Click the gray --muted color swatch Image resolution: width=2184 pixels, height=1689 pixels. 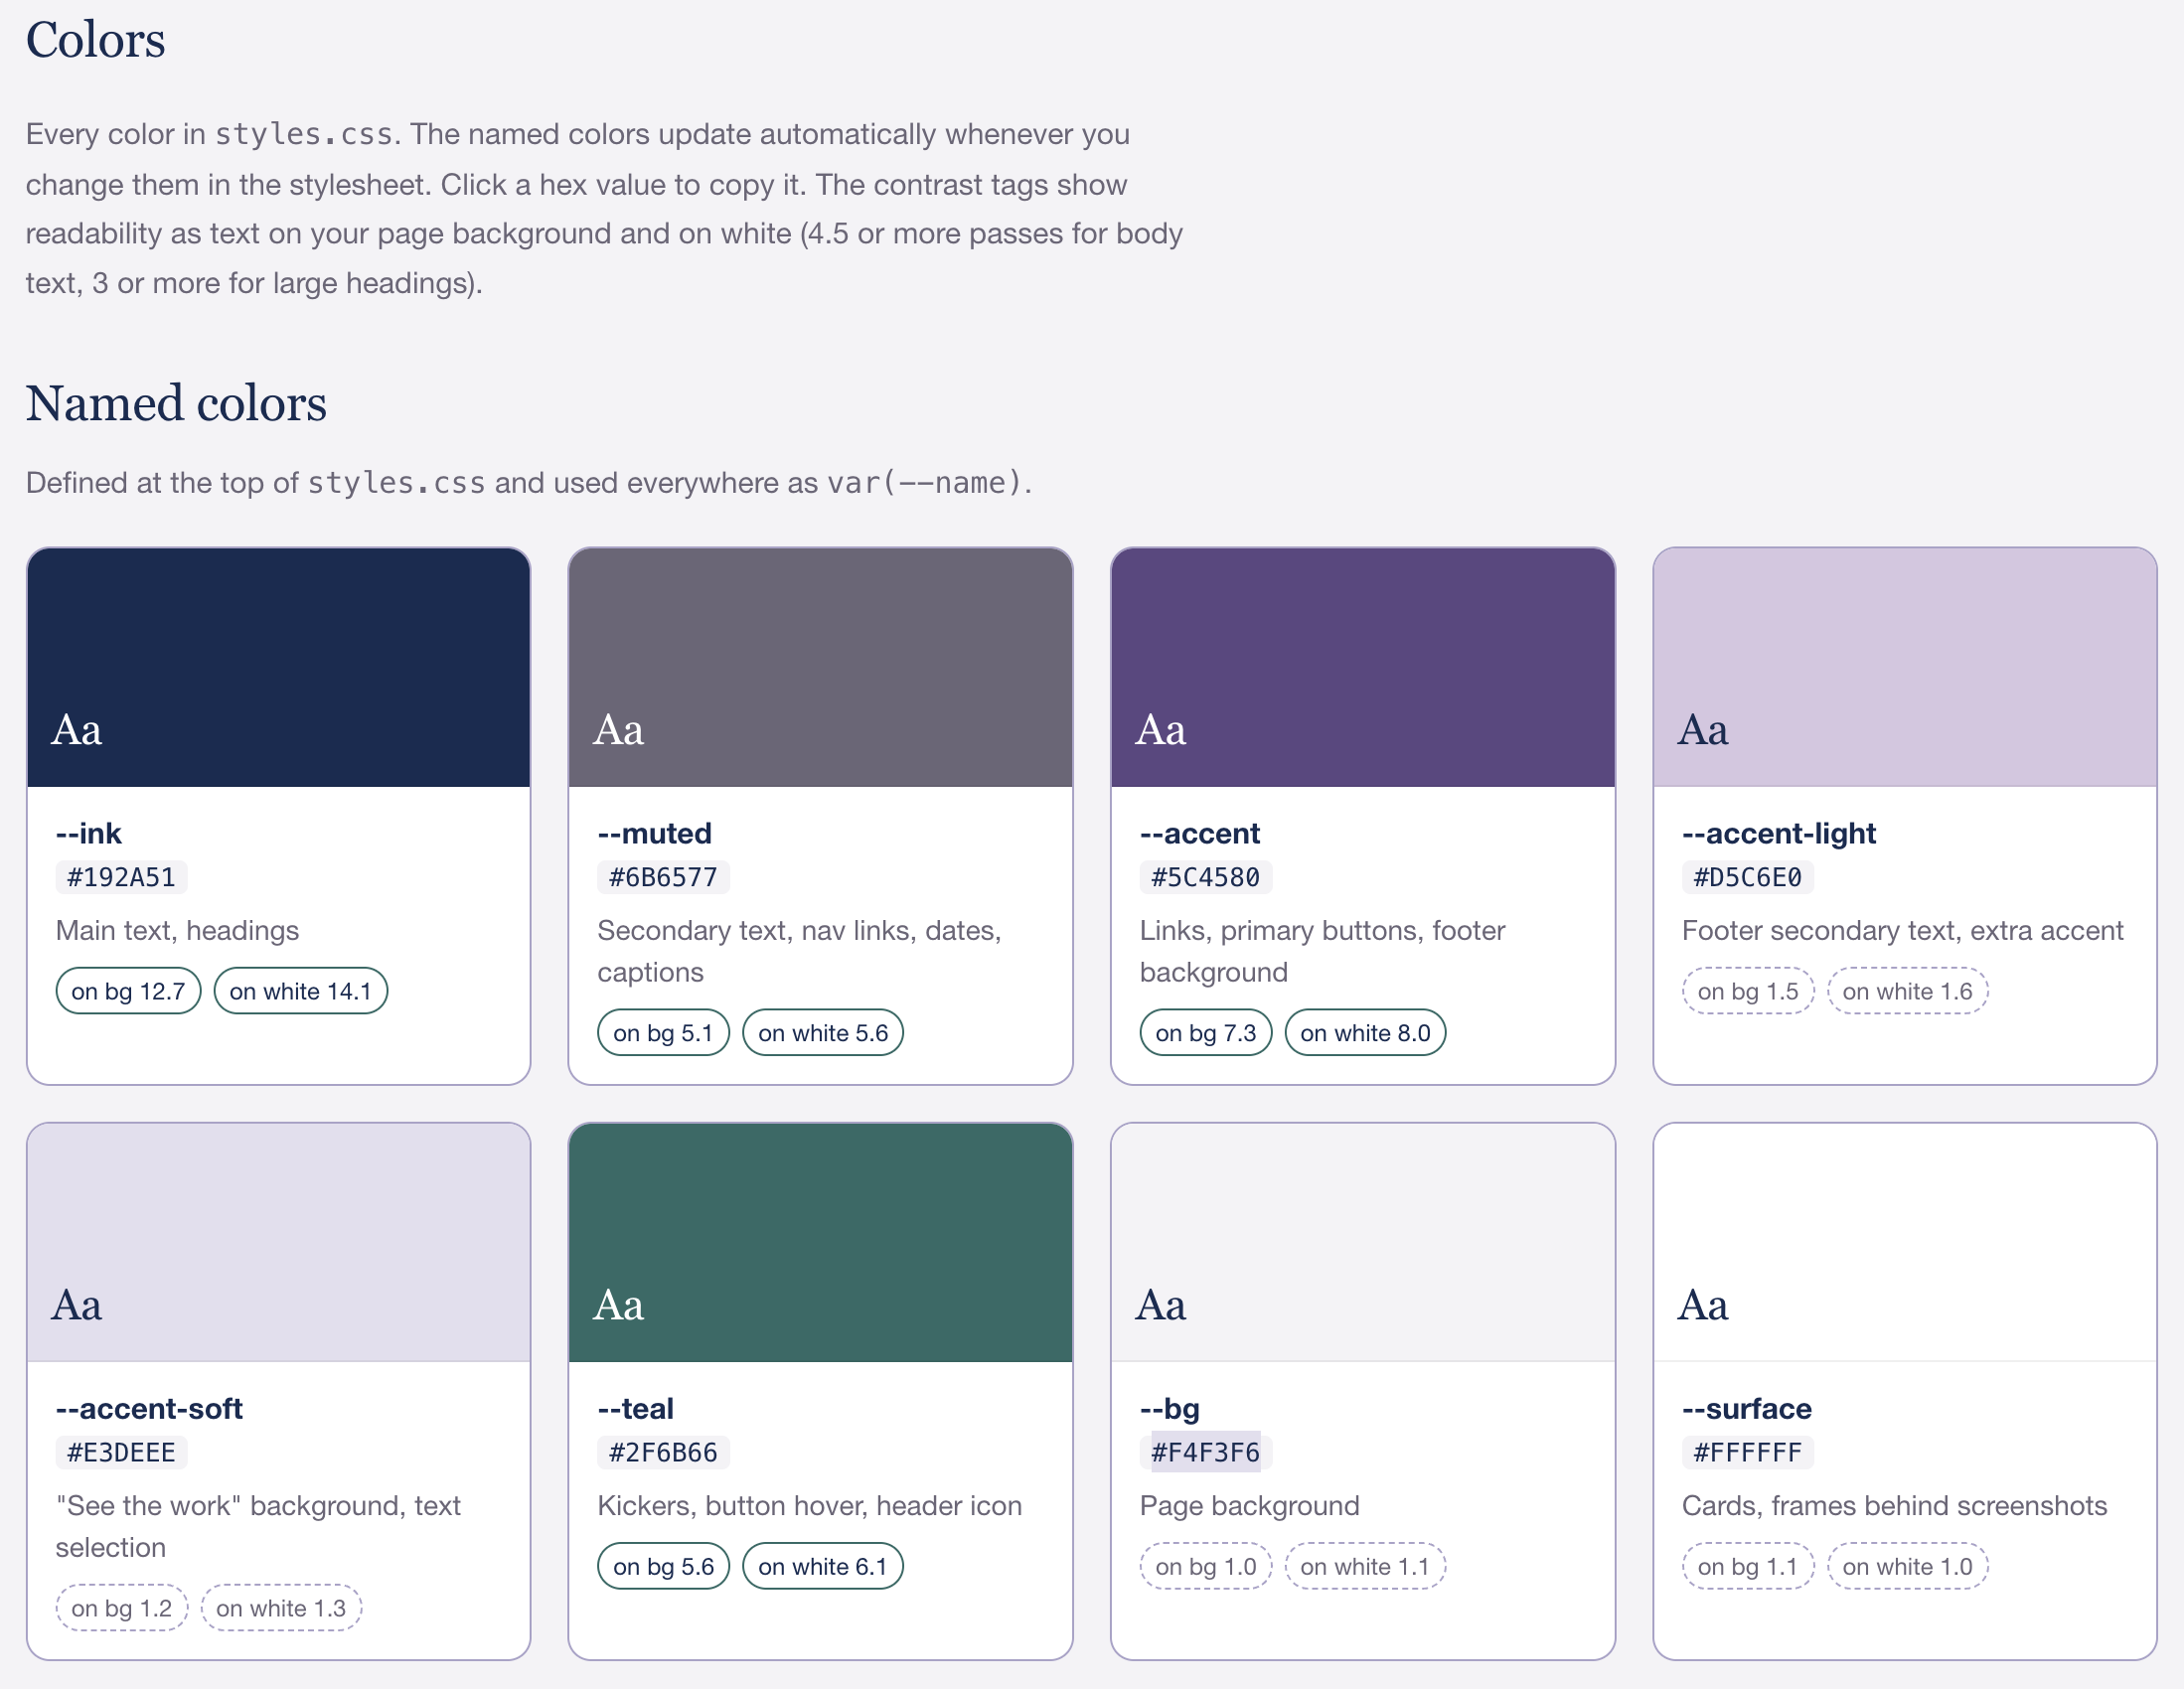pyautogui.click(x=820, y=667)
